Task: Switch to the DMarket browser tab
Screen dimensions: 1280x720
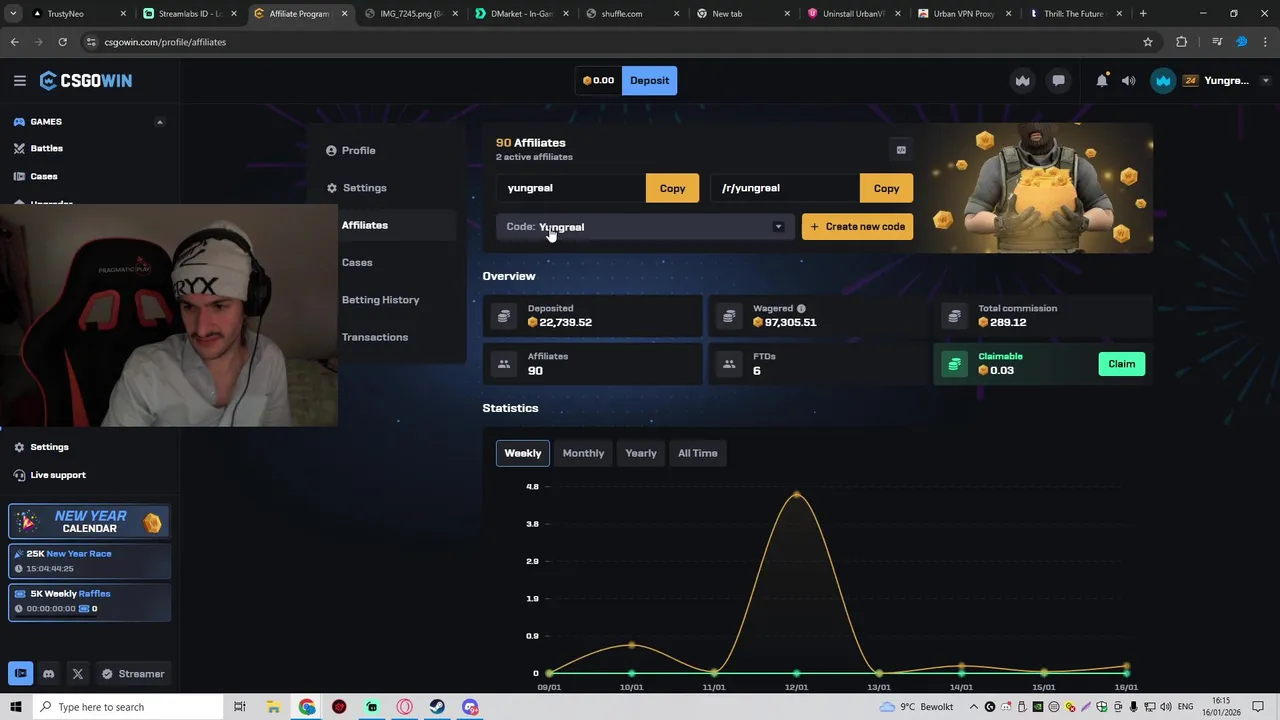Action: pos(521,14)
